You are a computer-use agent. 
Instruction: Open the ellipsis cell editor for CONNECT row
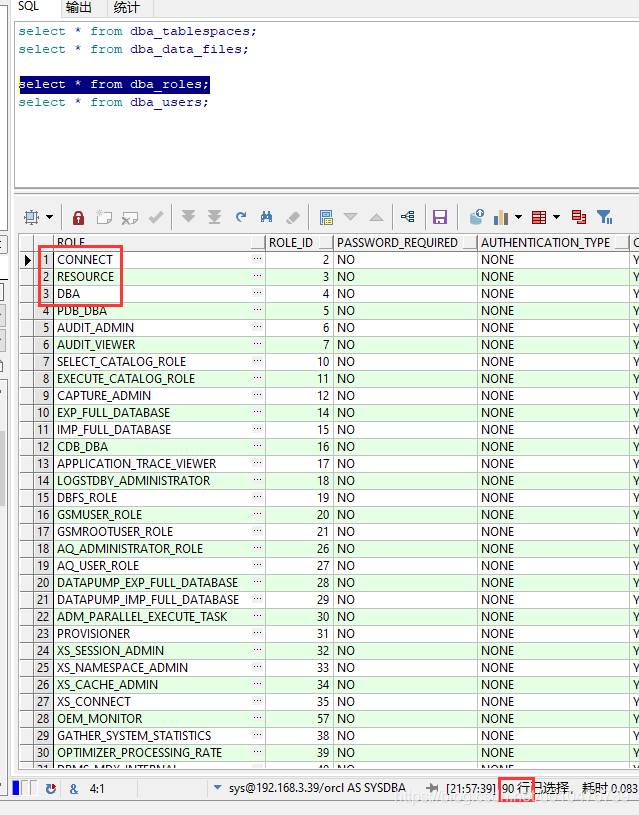pos(257,259)
